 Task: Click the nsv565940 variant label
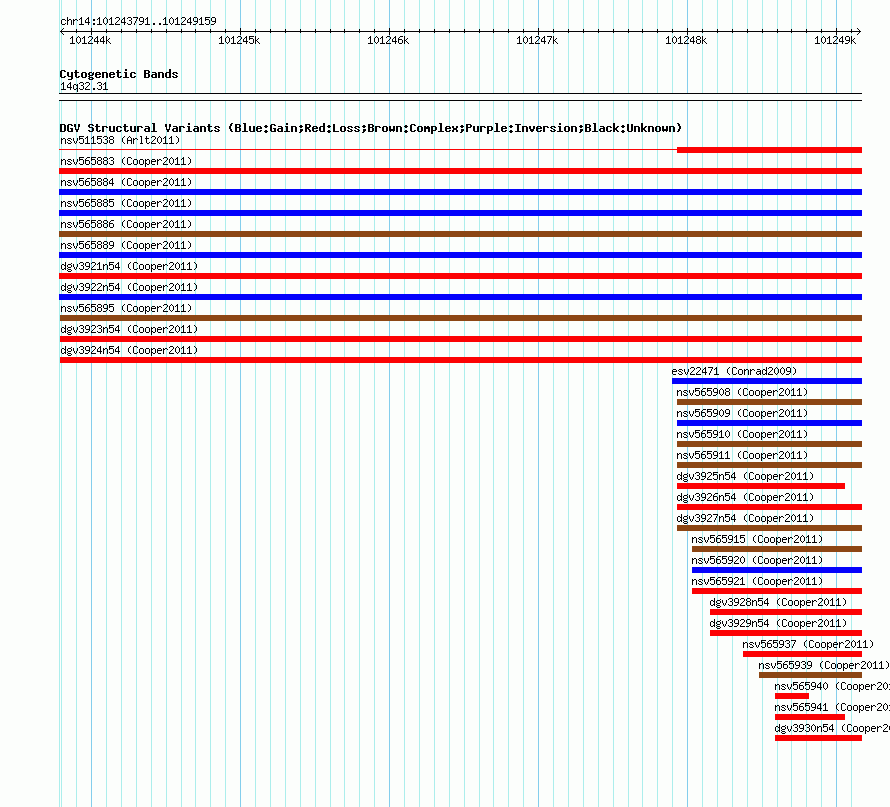[x=832, y=686]
